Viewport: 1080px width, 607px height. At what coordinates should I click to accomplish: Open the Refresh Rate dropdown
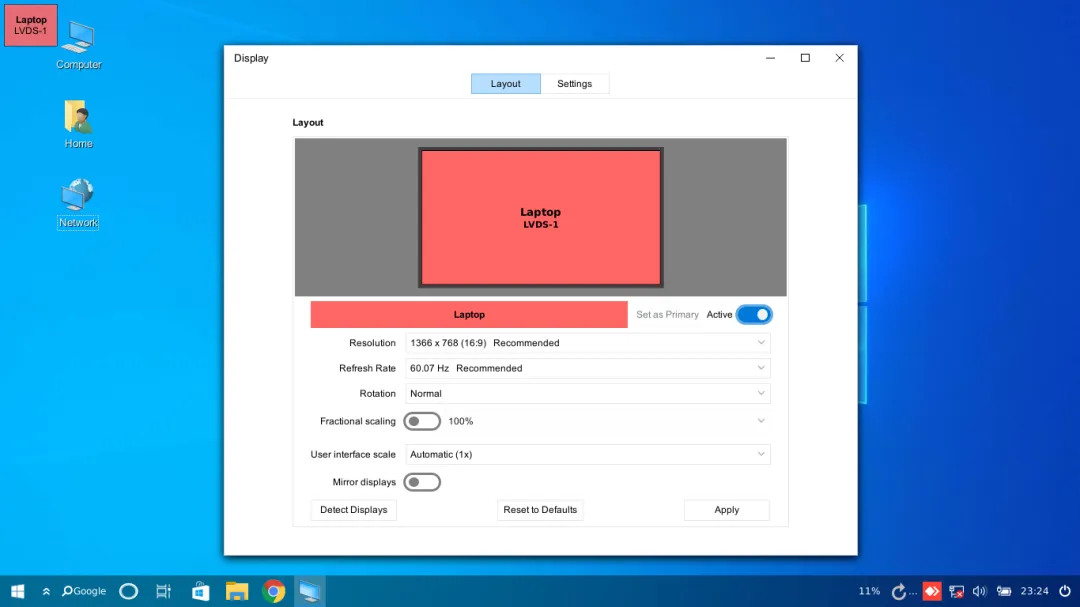(588, 368)
